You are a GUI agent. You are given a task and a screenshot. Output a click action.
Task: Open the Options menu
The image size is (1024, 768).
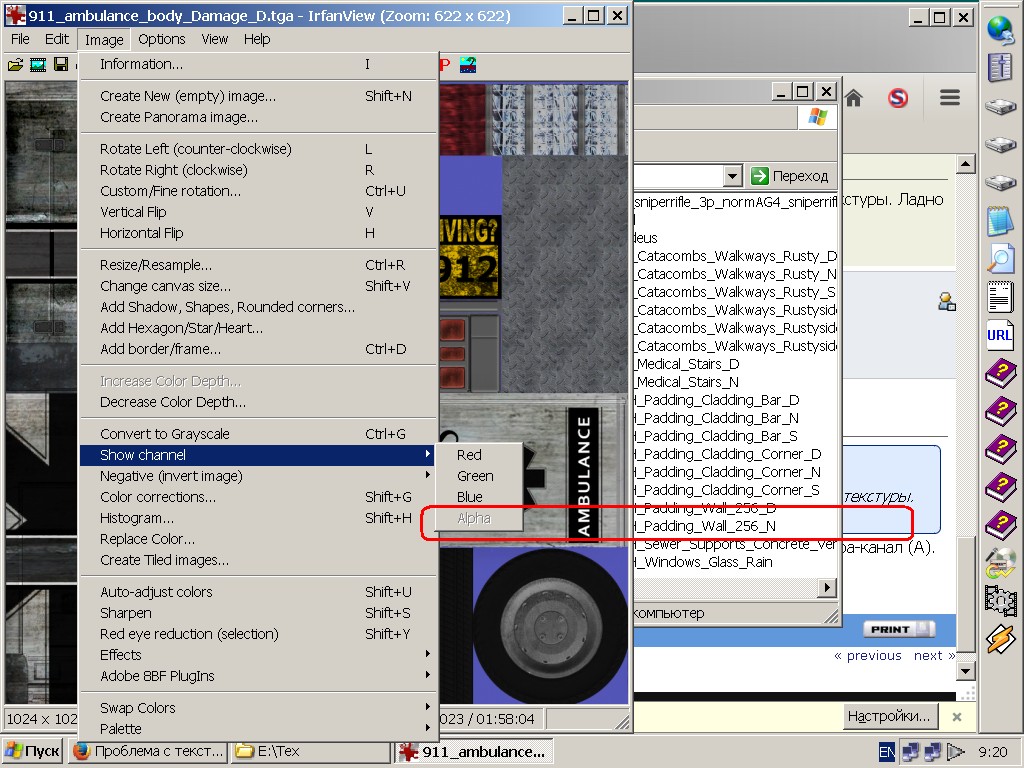(161, 39)
